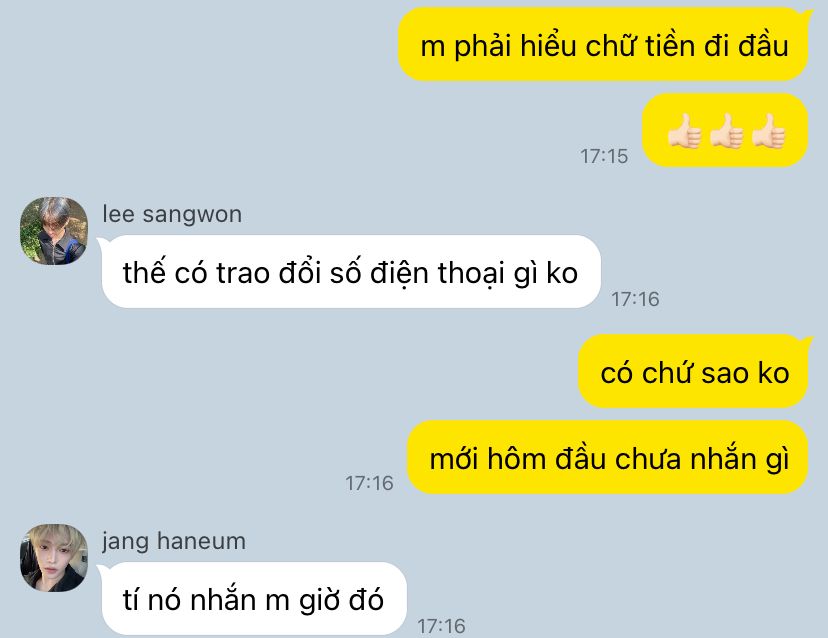This screenshot has height=638, width=828.
Task: Select the yellow bubble "có chứ sao ko"
Action: (x=694, y=371)
